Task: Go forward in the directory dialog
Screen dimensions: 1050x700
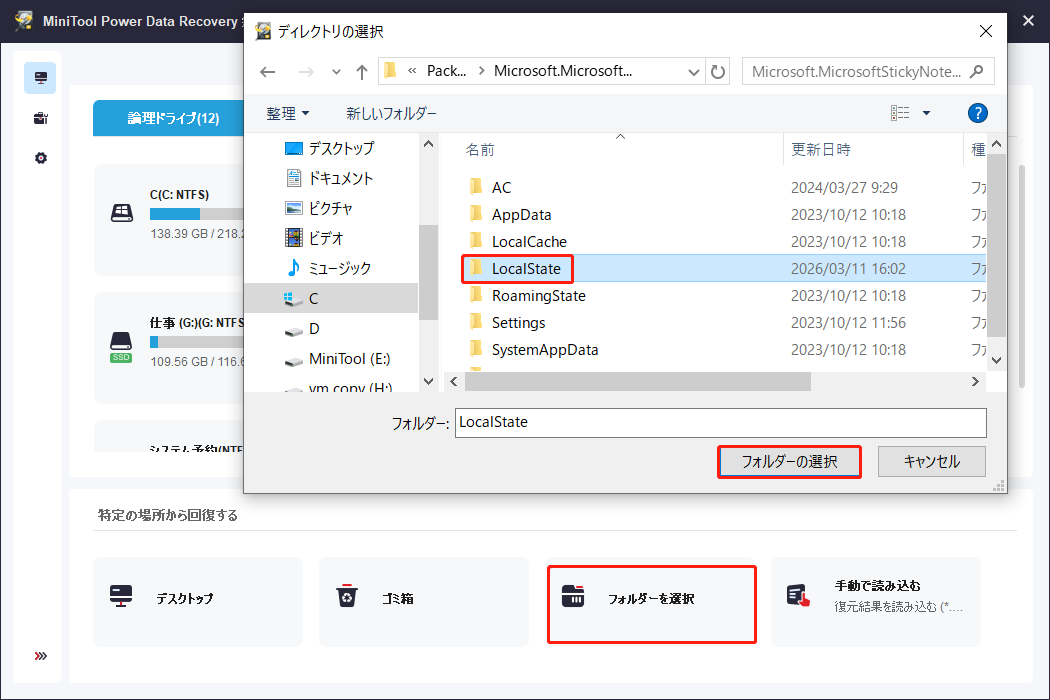Action: [x=306, y=72]
